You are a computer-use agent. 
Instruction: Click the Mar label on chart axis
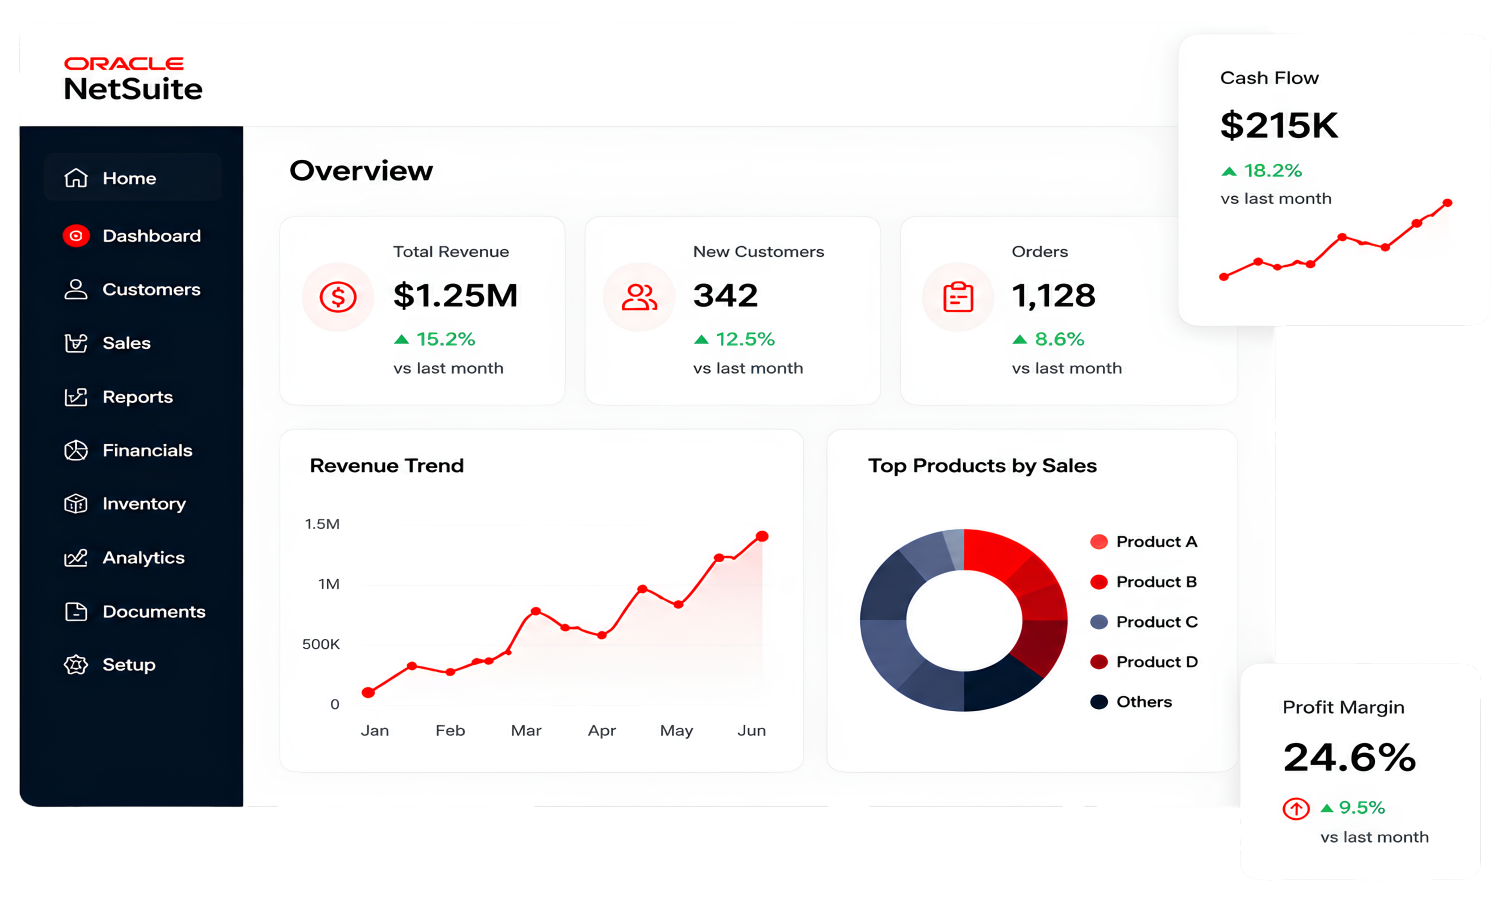[x=526, y=731]
